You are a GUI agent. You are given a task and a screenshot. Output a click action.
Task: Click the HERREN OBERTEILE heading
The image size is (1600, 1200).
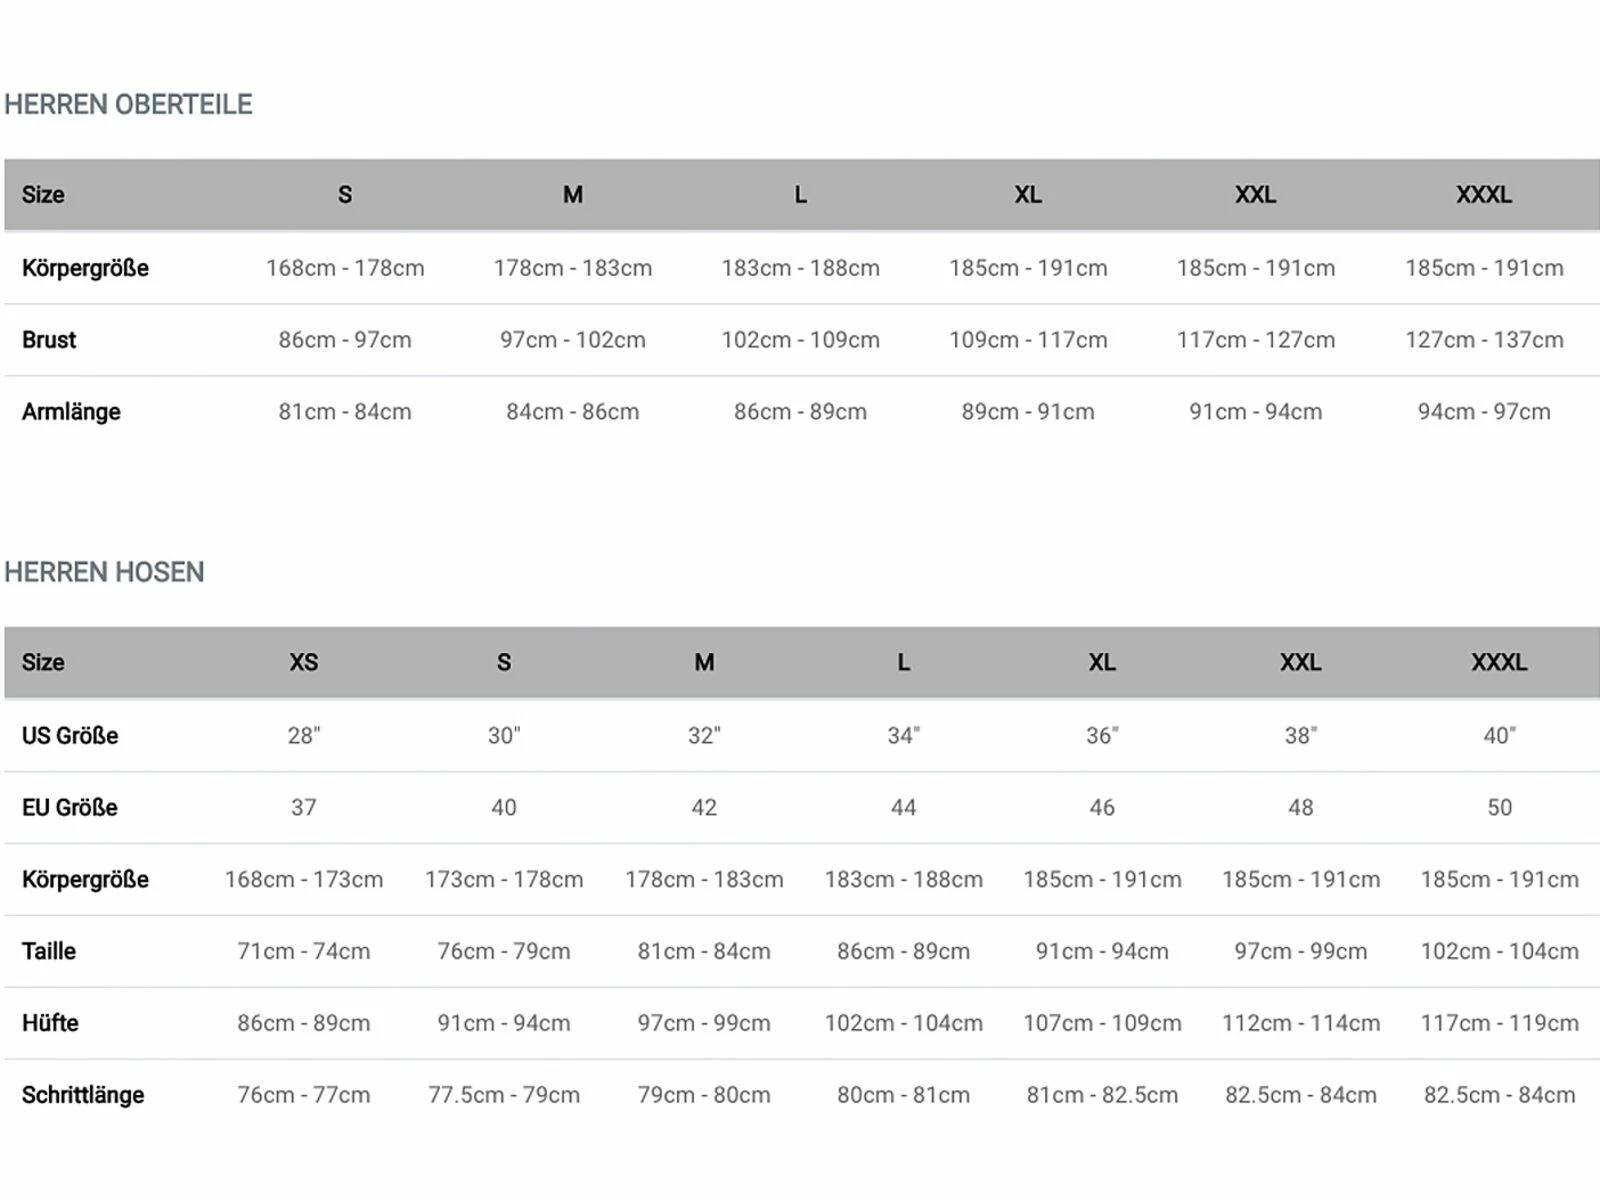[128, 104]
